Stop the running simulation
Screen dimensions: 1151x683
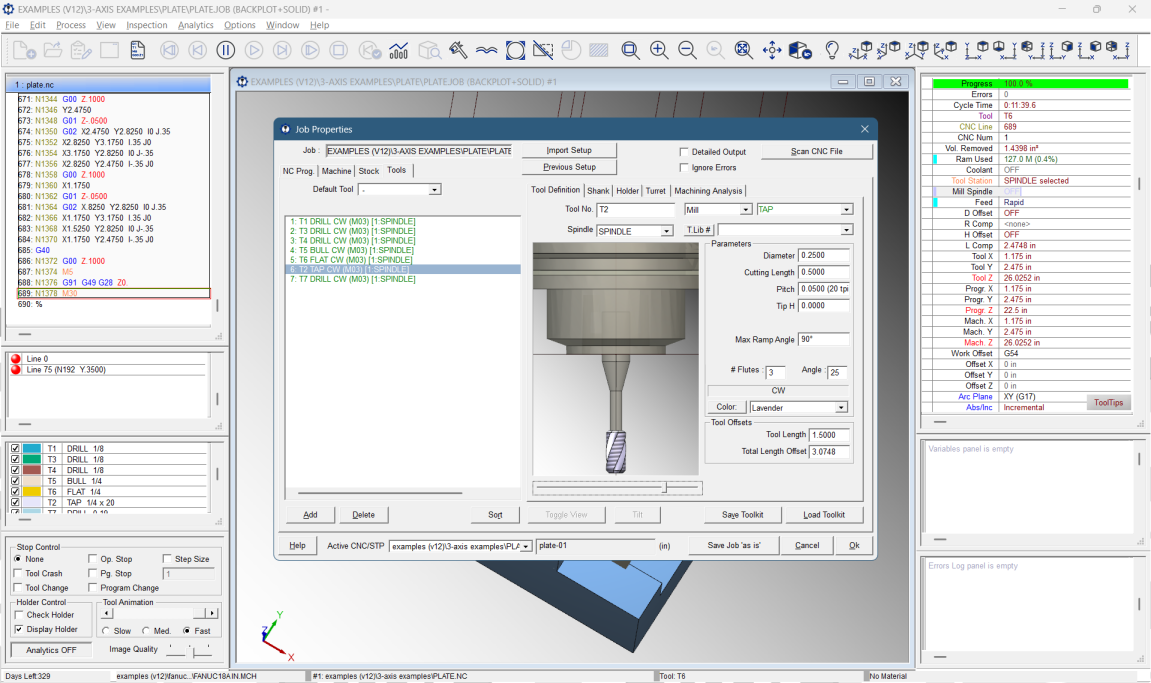pyautogui.click(x=338, y=48)
